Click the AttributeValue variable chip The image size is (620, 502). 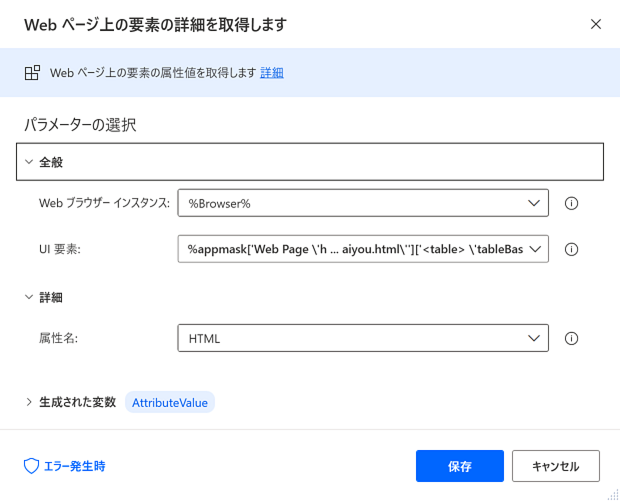pos(170,402)
